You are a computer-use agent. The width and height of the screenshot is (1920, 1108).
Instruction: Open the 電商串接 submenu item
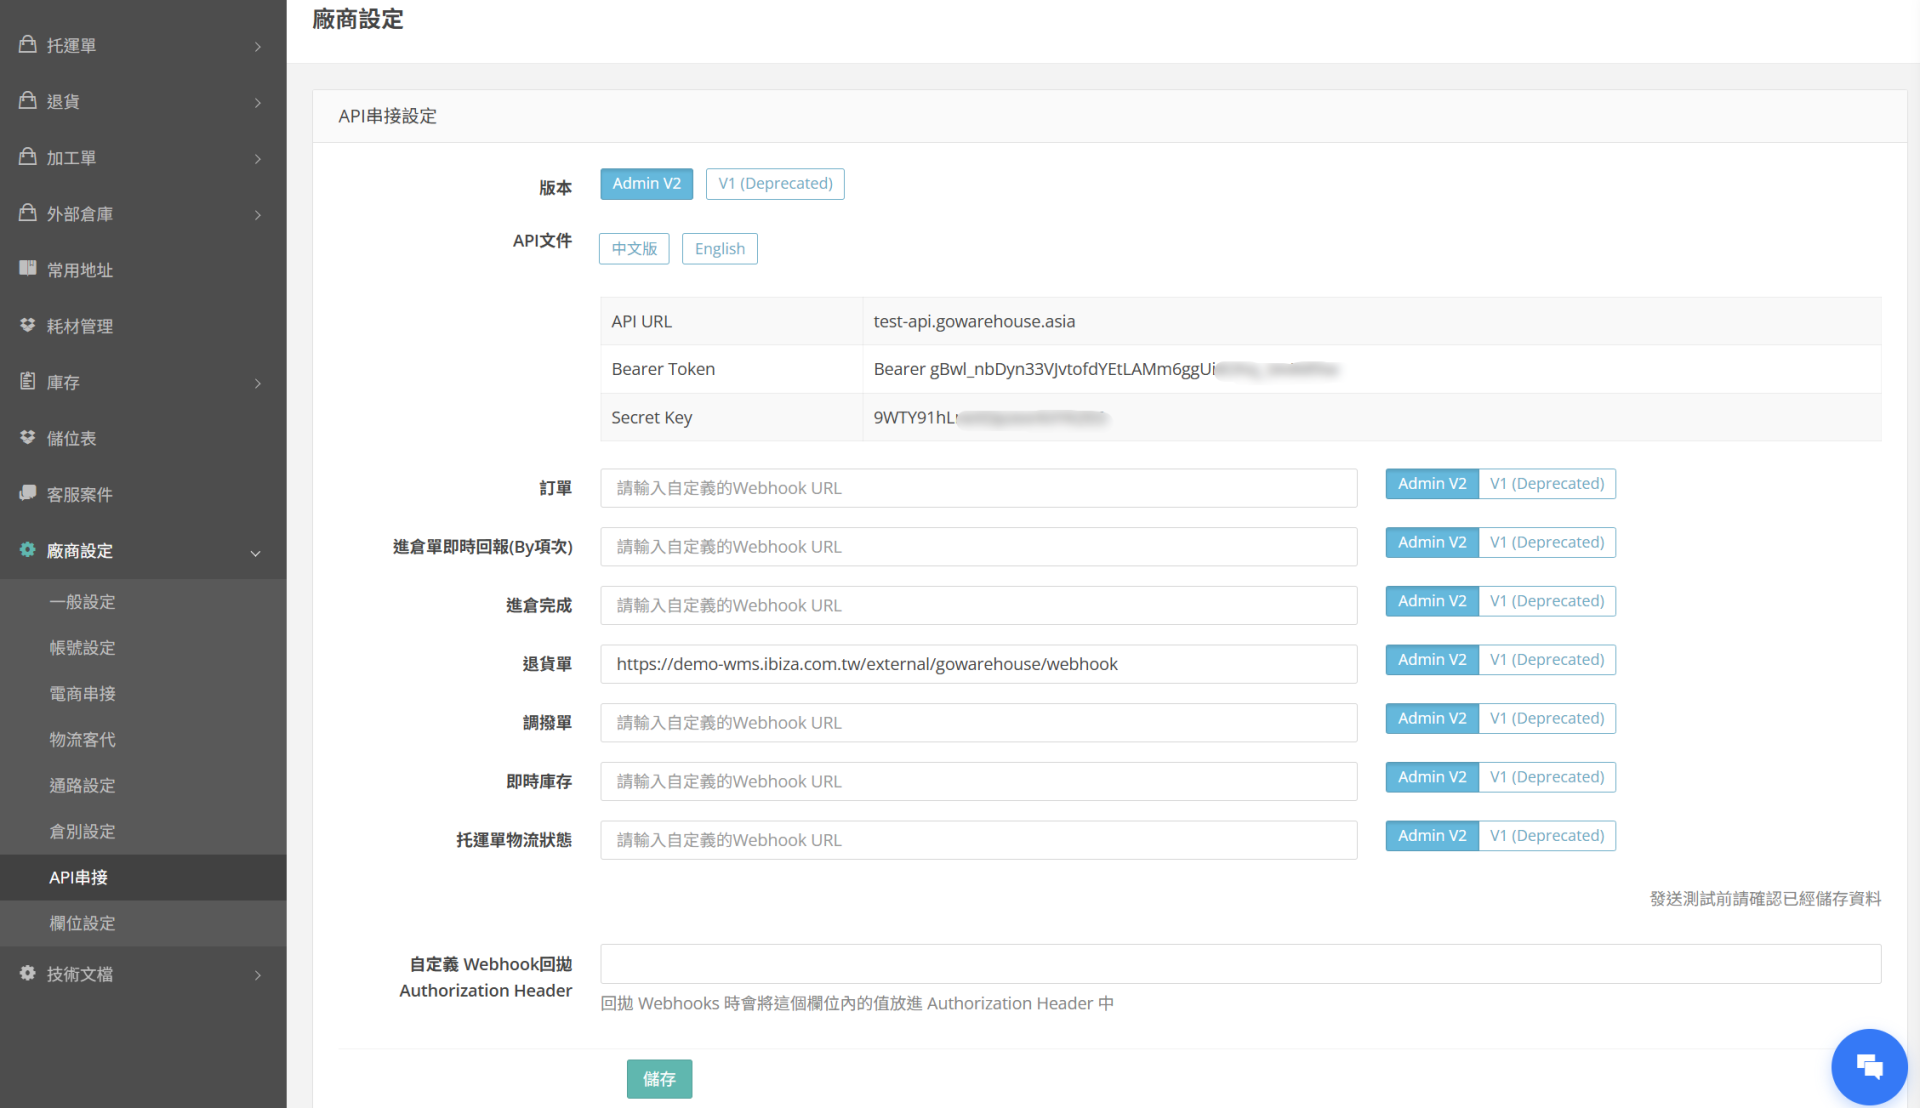82,694
